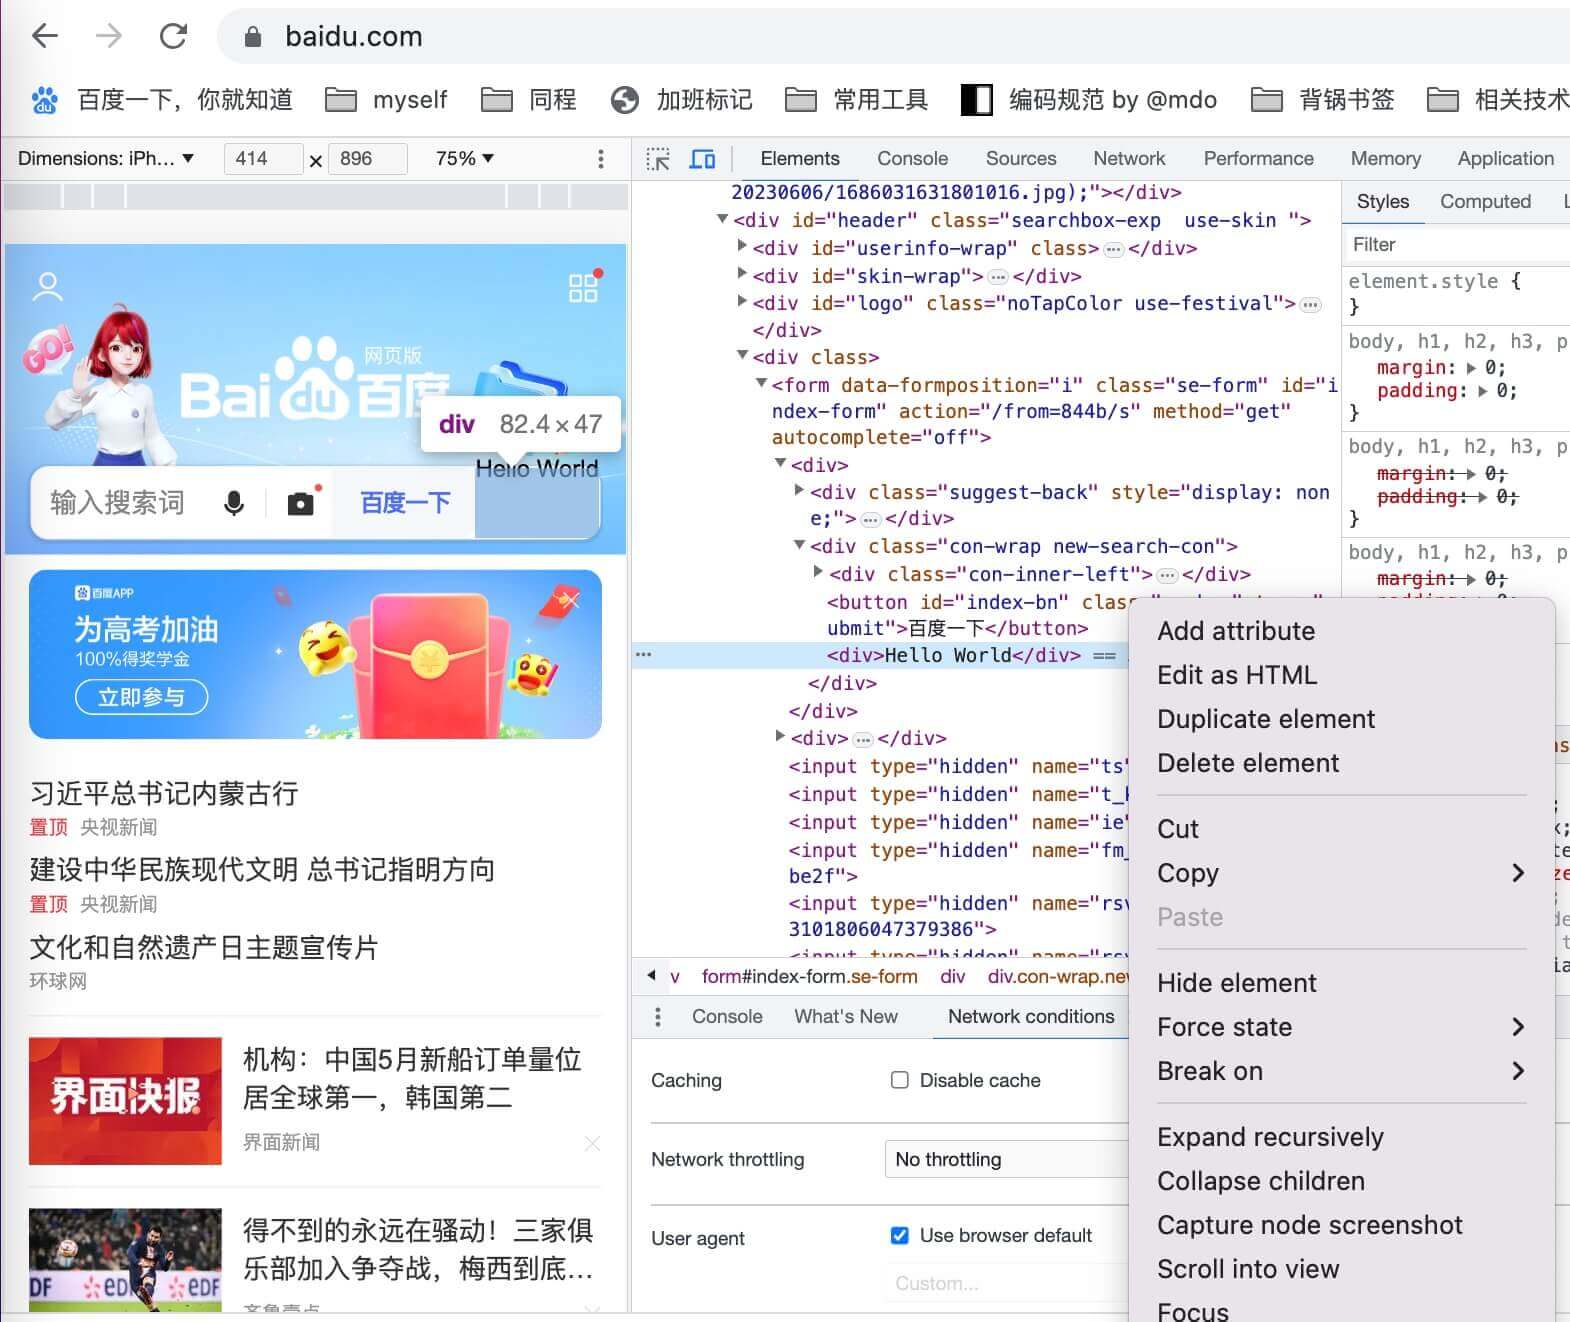
Task: Open the 编码规范 by @mdo bookmark
Action: click(1089, 100)
